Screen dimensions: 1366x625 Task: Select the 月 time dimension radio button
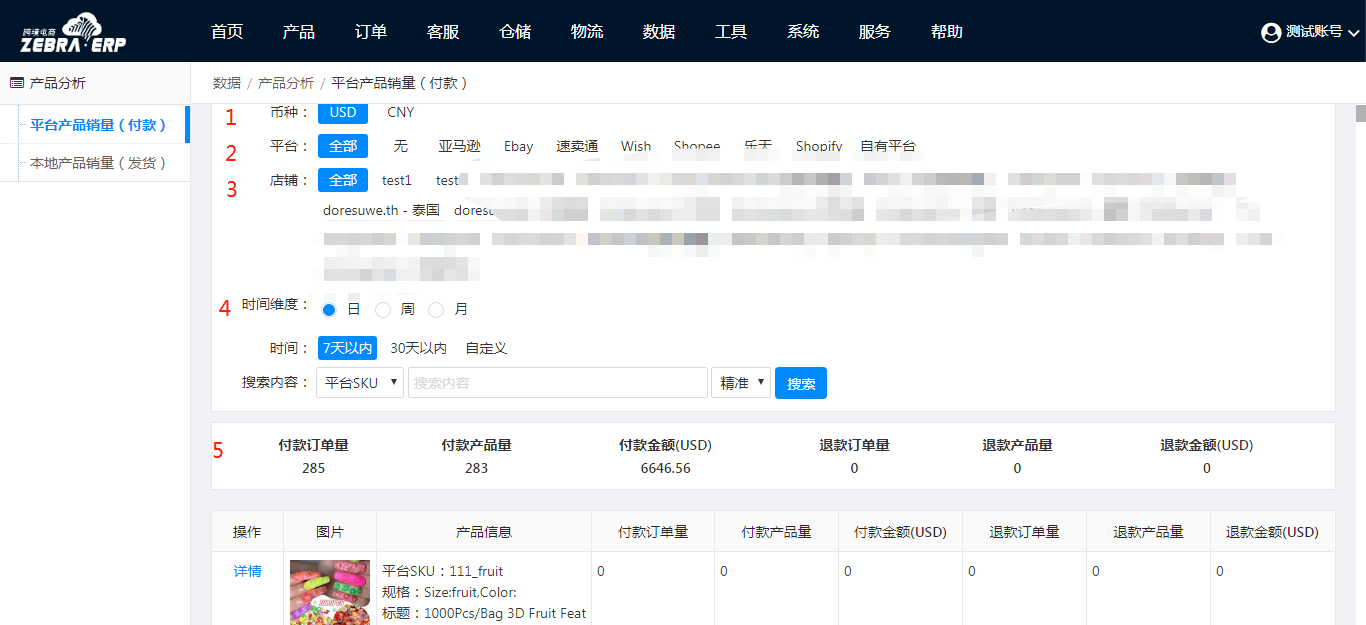click(x=436, y=310)
